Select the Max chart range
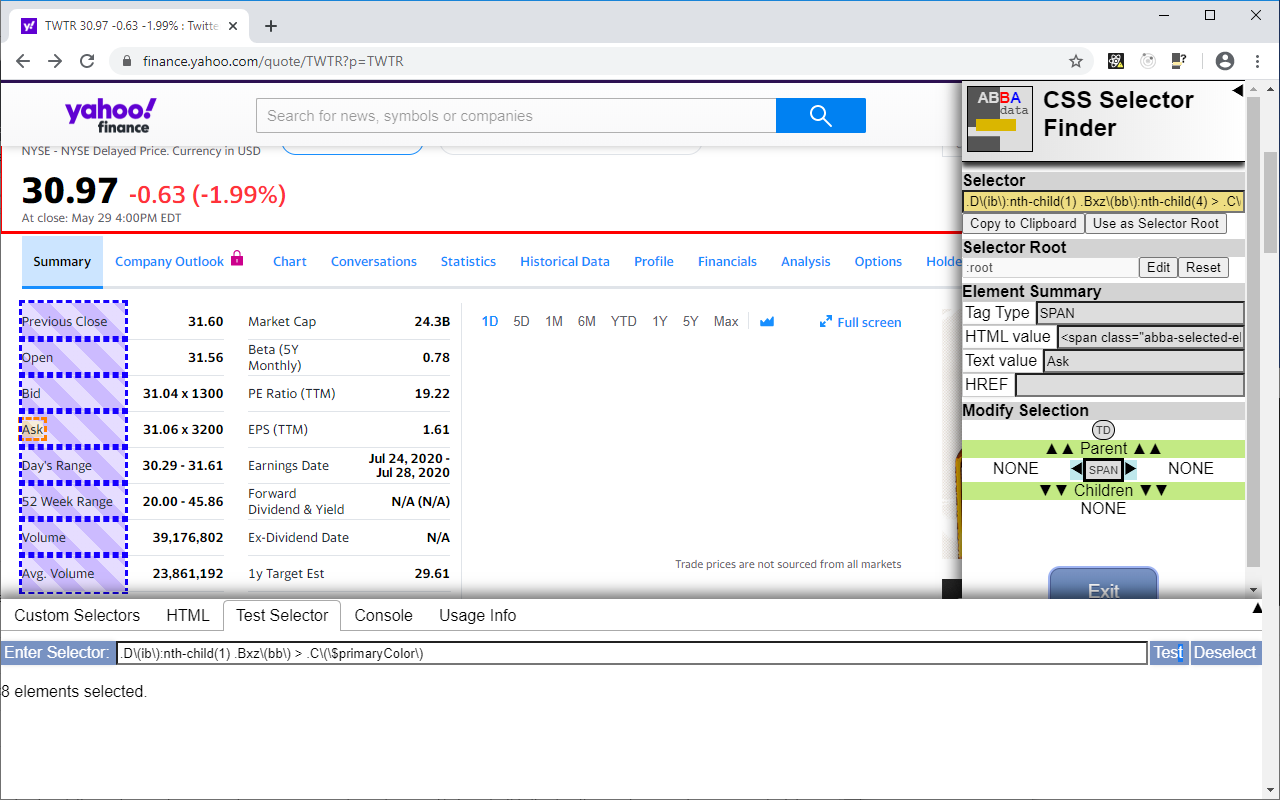This screenshot has width=1280, height=800. click(726, 321)
